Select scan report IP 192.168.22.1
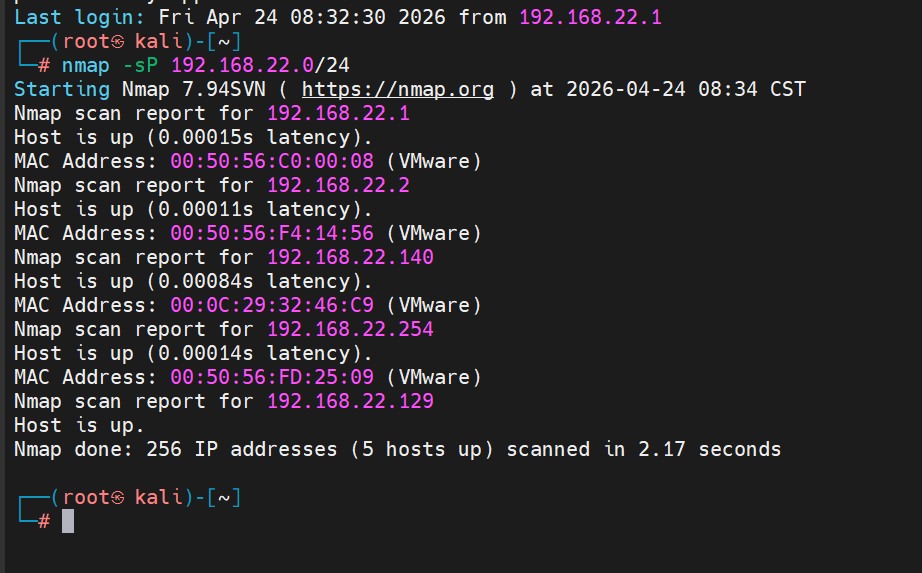The width and height of the screenshot is (922, 573). point(338,113)
